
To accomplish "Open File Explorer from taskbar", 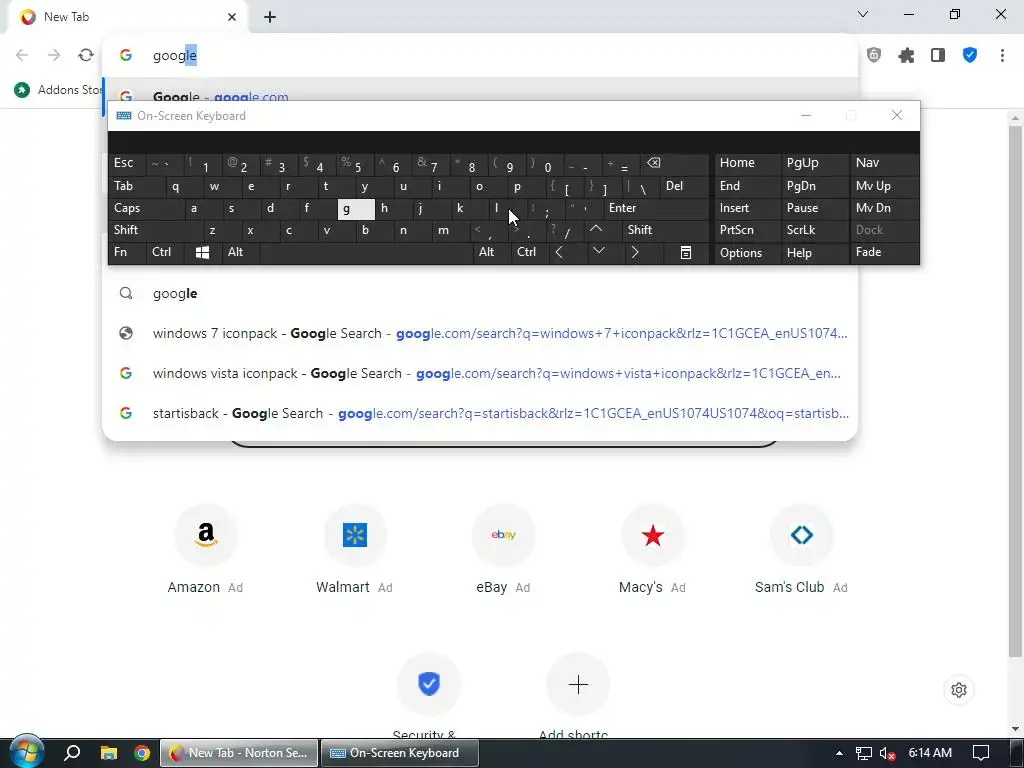I will coord(108,753).
